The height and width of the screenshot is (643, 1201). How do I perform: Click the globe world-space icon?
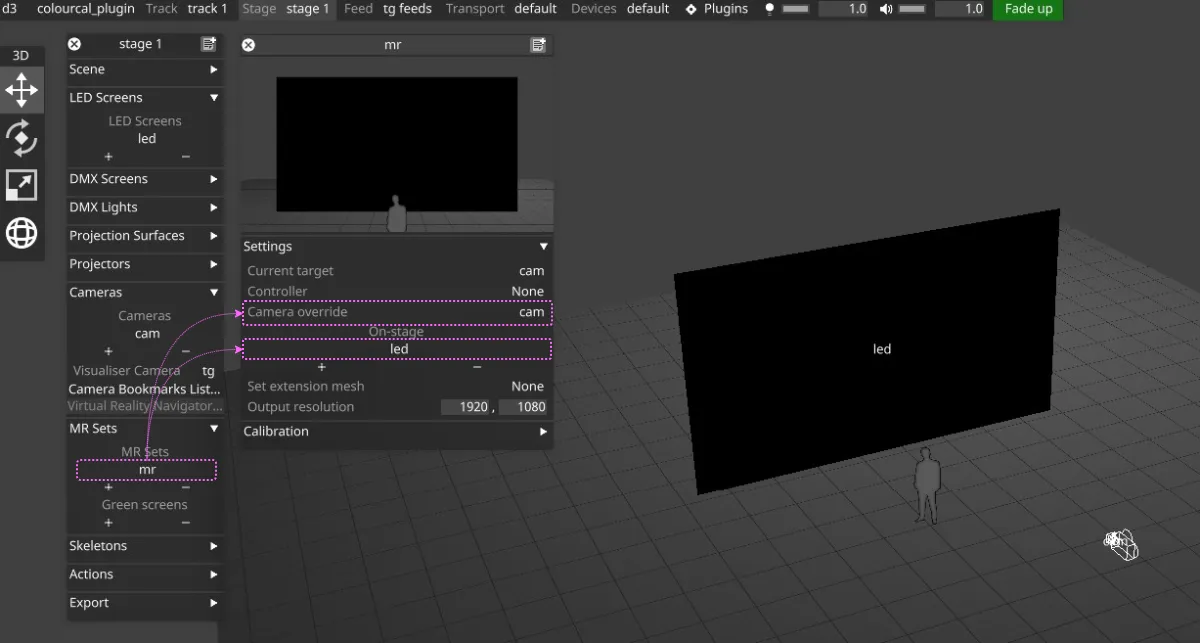[x=21, y=233]
